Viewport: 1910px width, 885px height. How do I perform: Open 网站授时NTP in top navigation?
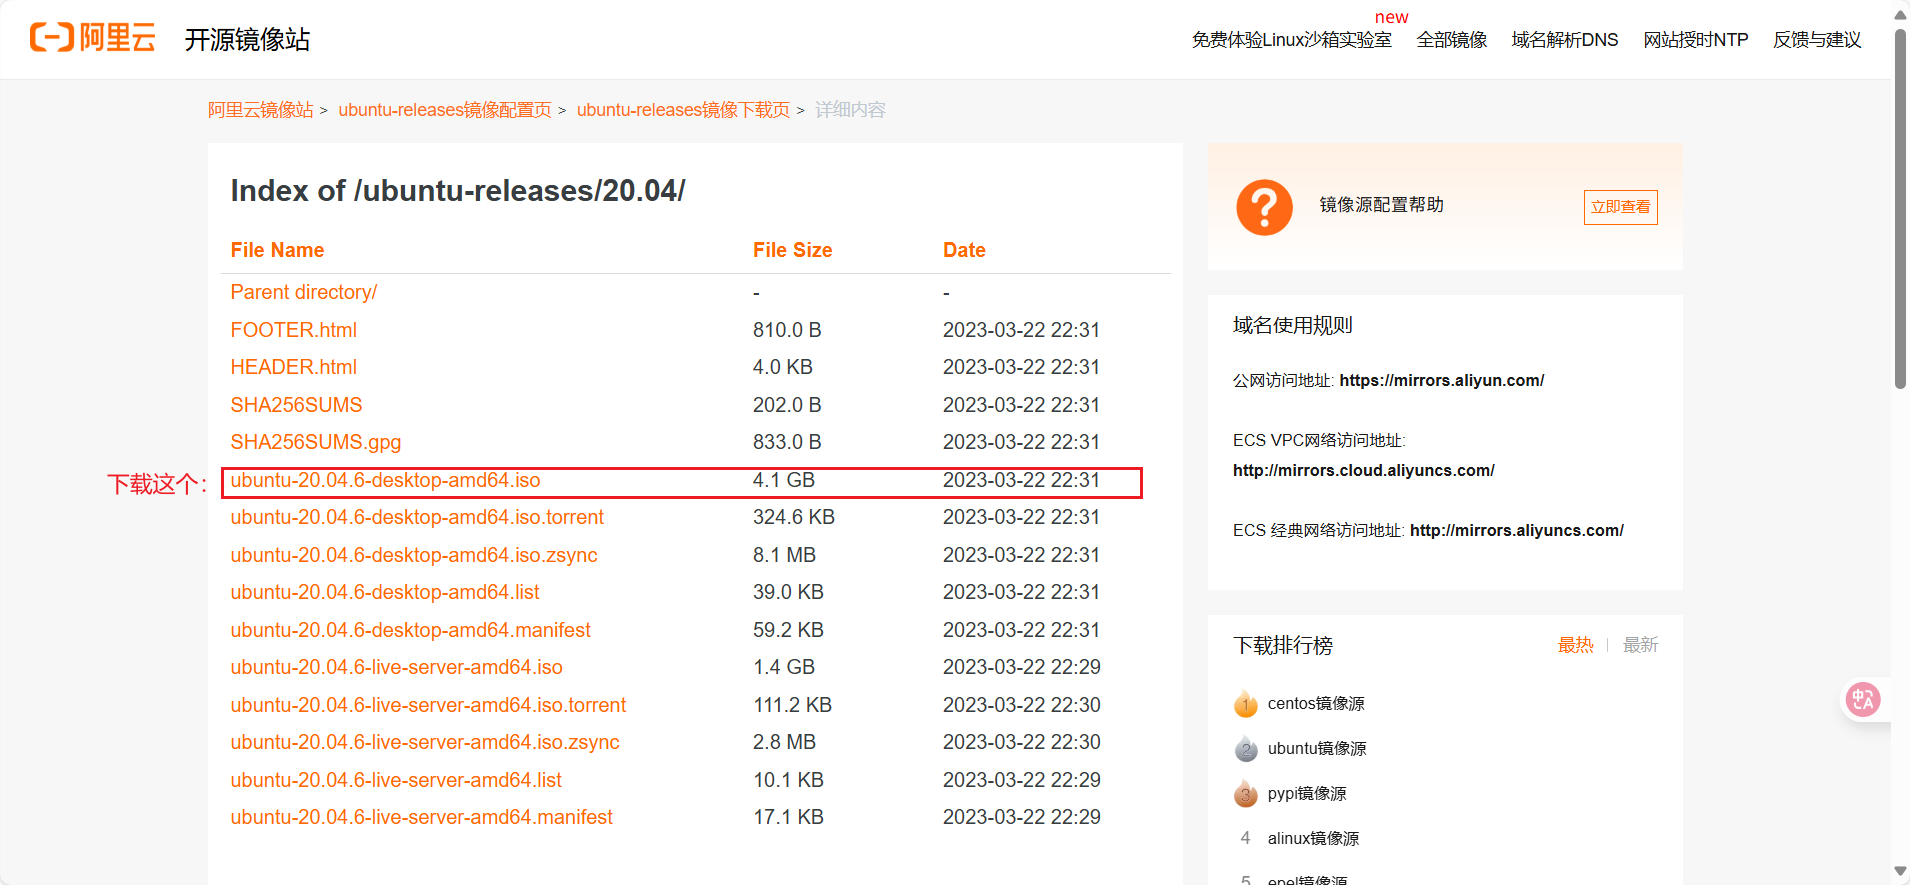click(1695, 40)
